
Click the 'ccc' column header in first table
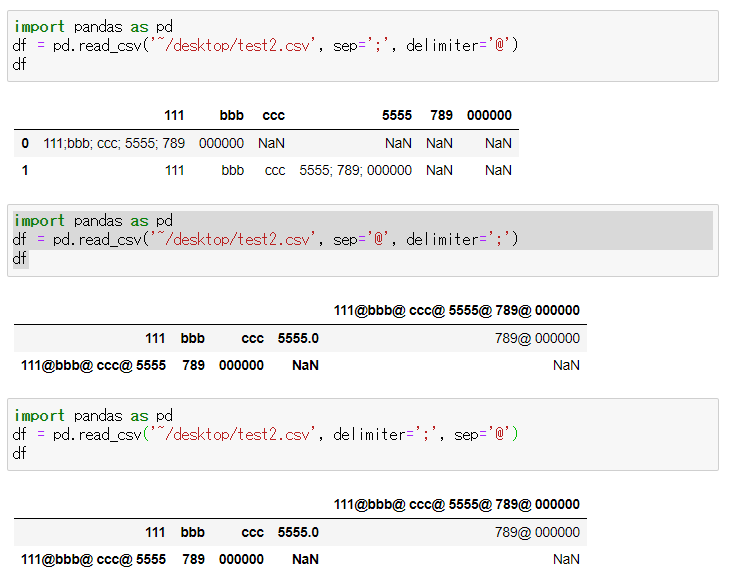(273, 116)
